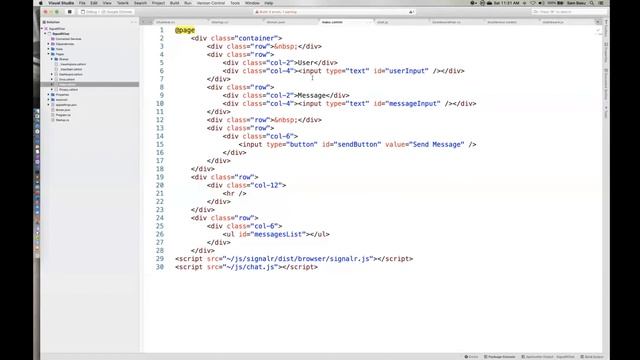Open Build Output pad from status bar
Image resolution: width=640 pixels, height=360 pixels.
[x=591, y=357]
